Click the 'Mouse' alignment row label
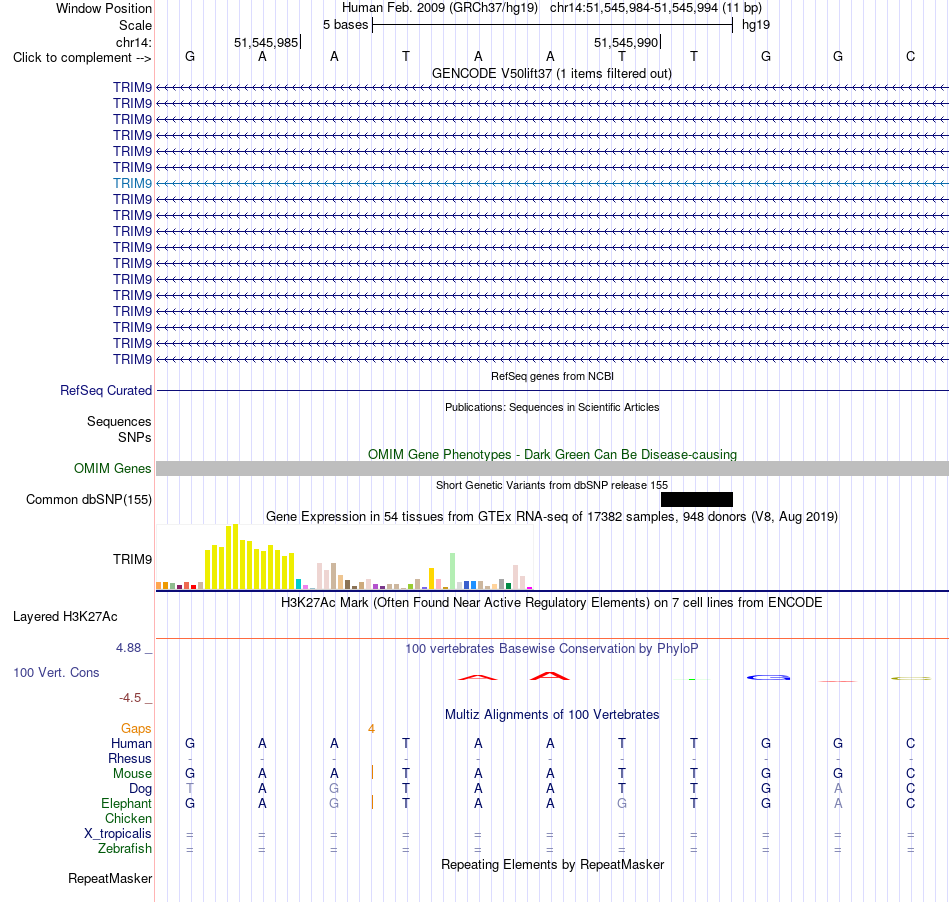The width and height of the screenshot is (950, 902). point(132,774)
